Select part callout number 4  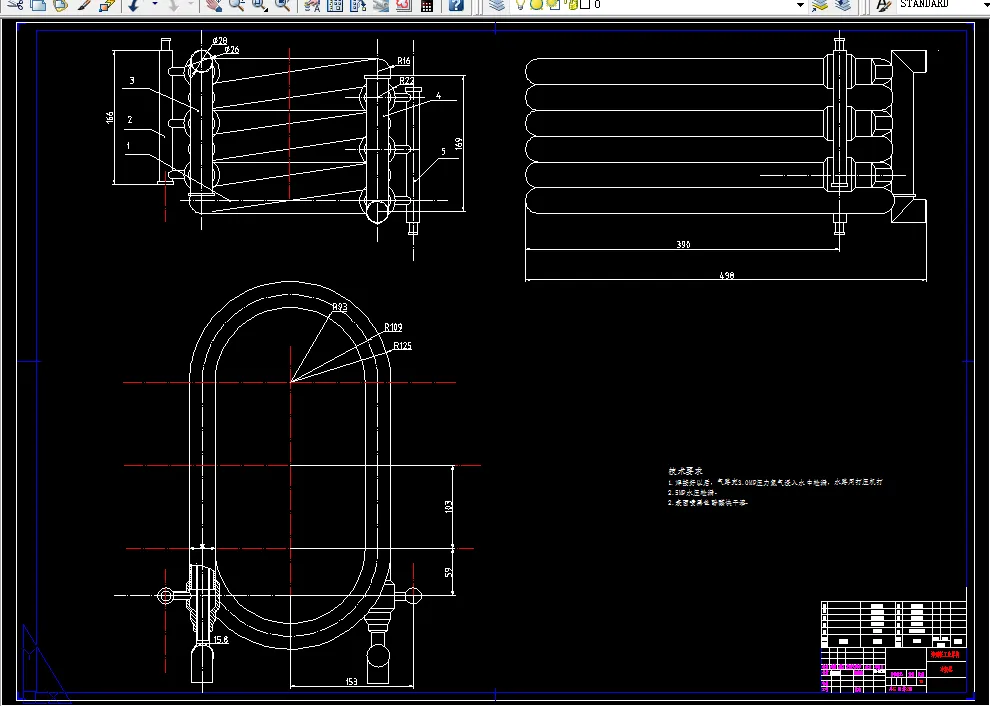439,97
